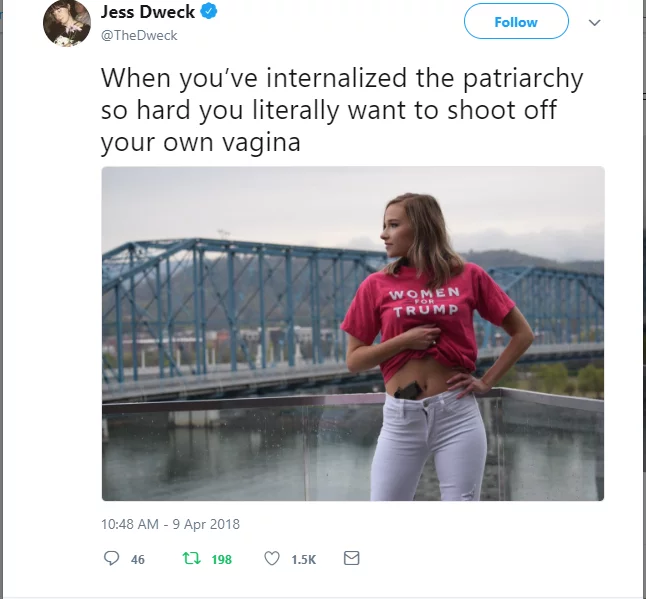Like the tweet with the heart icon
Viewport: 646px width, 599px height.
click(272, 559)
